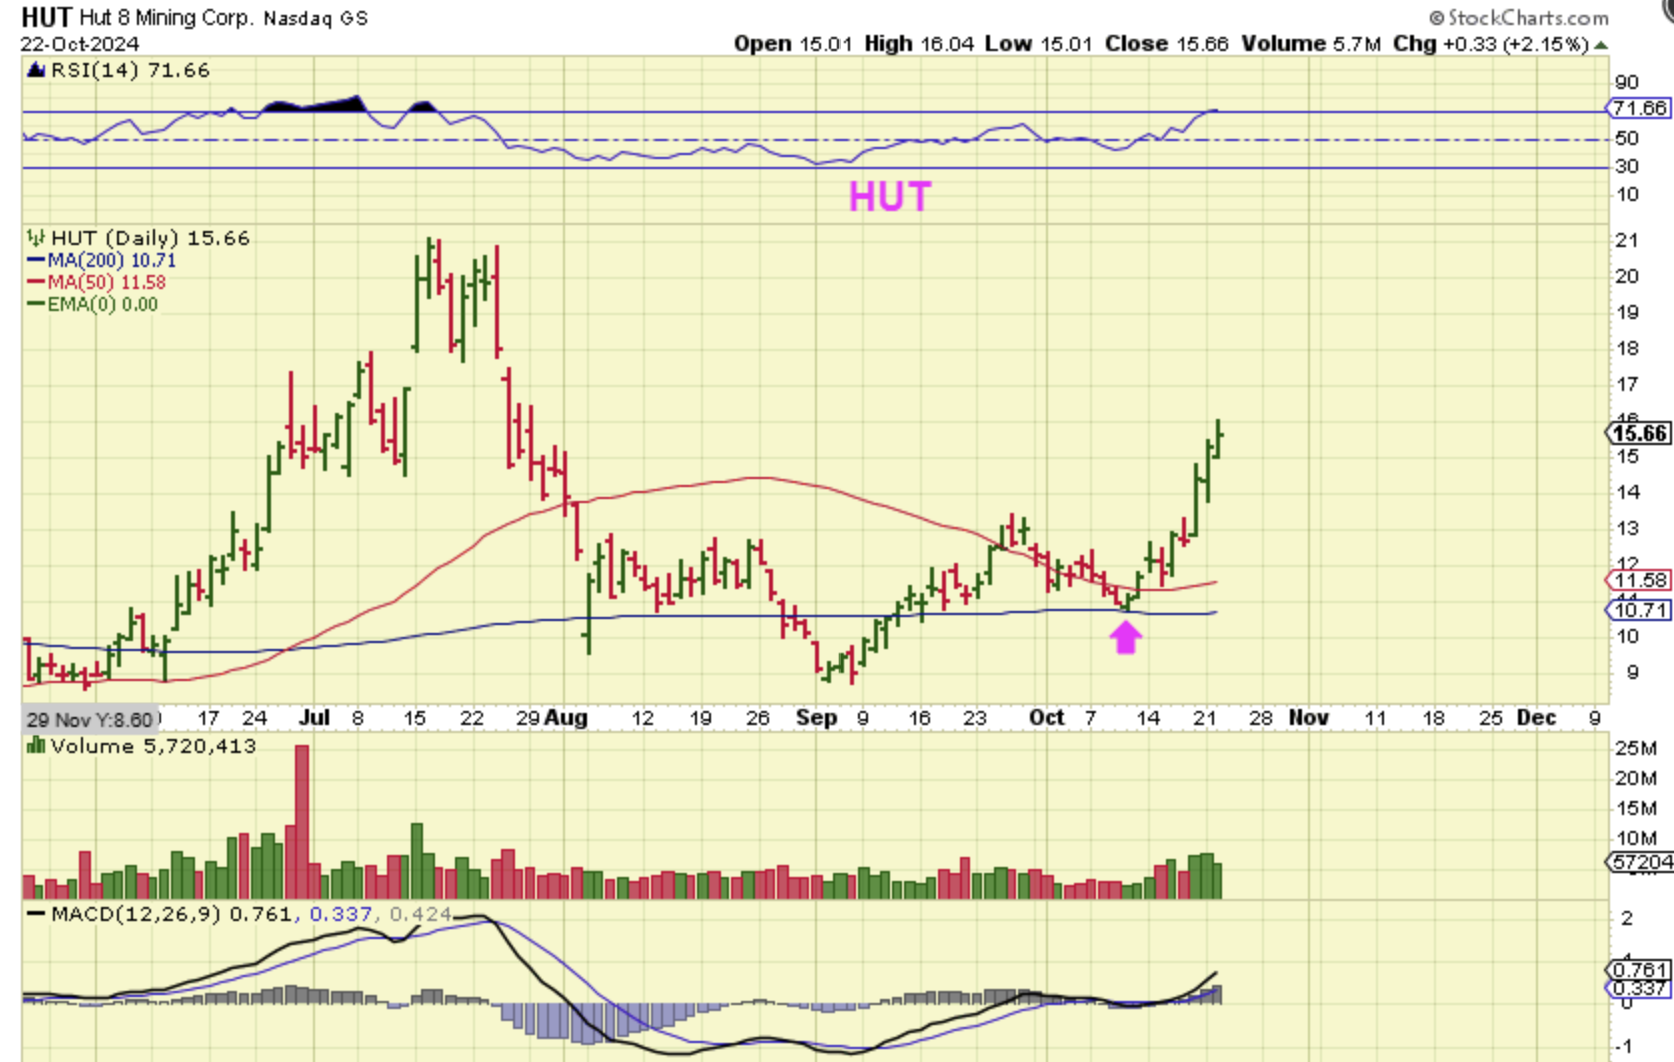Click the Volume 5,720,413 panel label
1674x1062 pixels.
coord(154,746)
